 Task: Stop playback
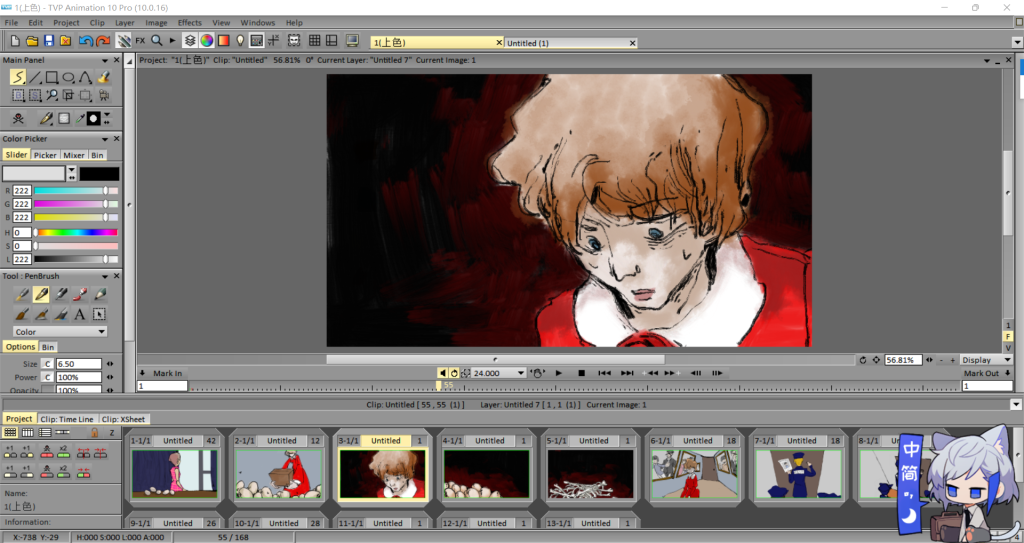click(x=581, y=373)
